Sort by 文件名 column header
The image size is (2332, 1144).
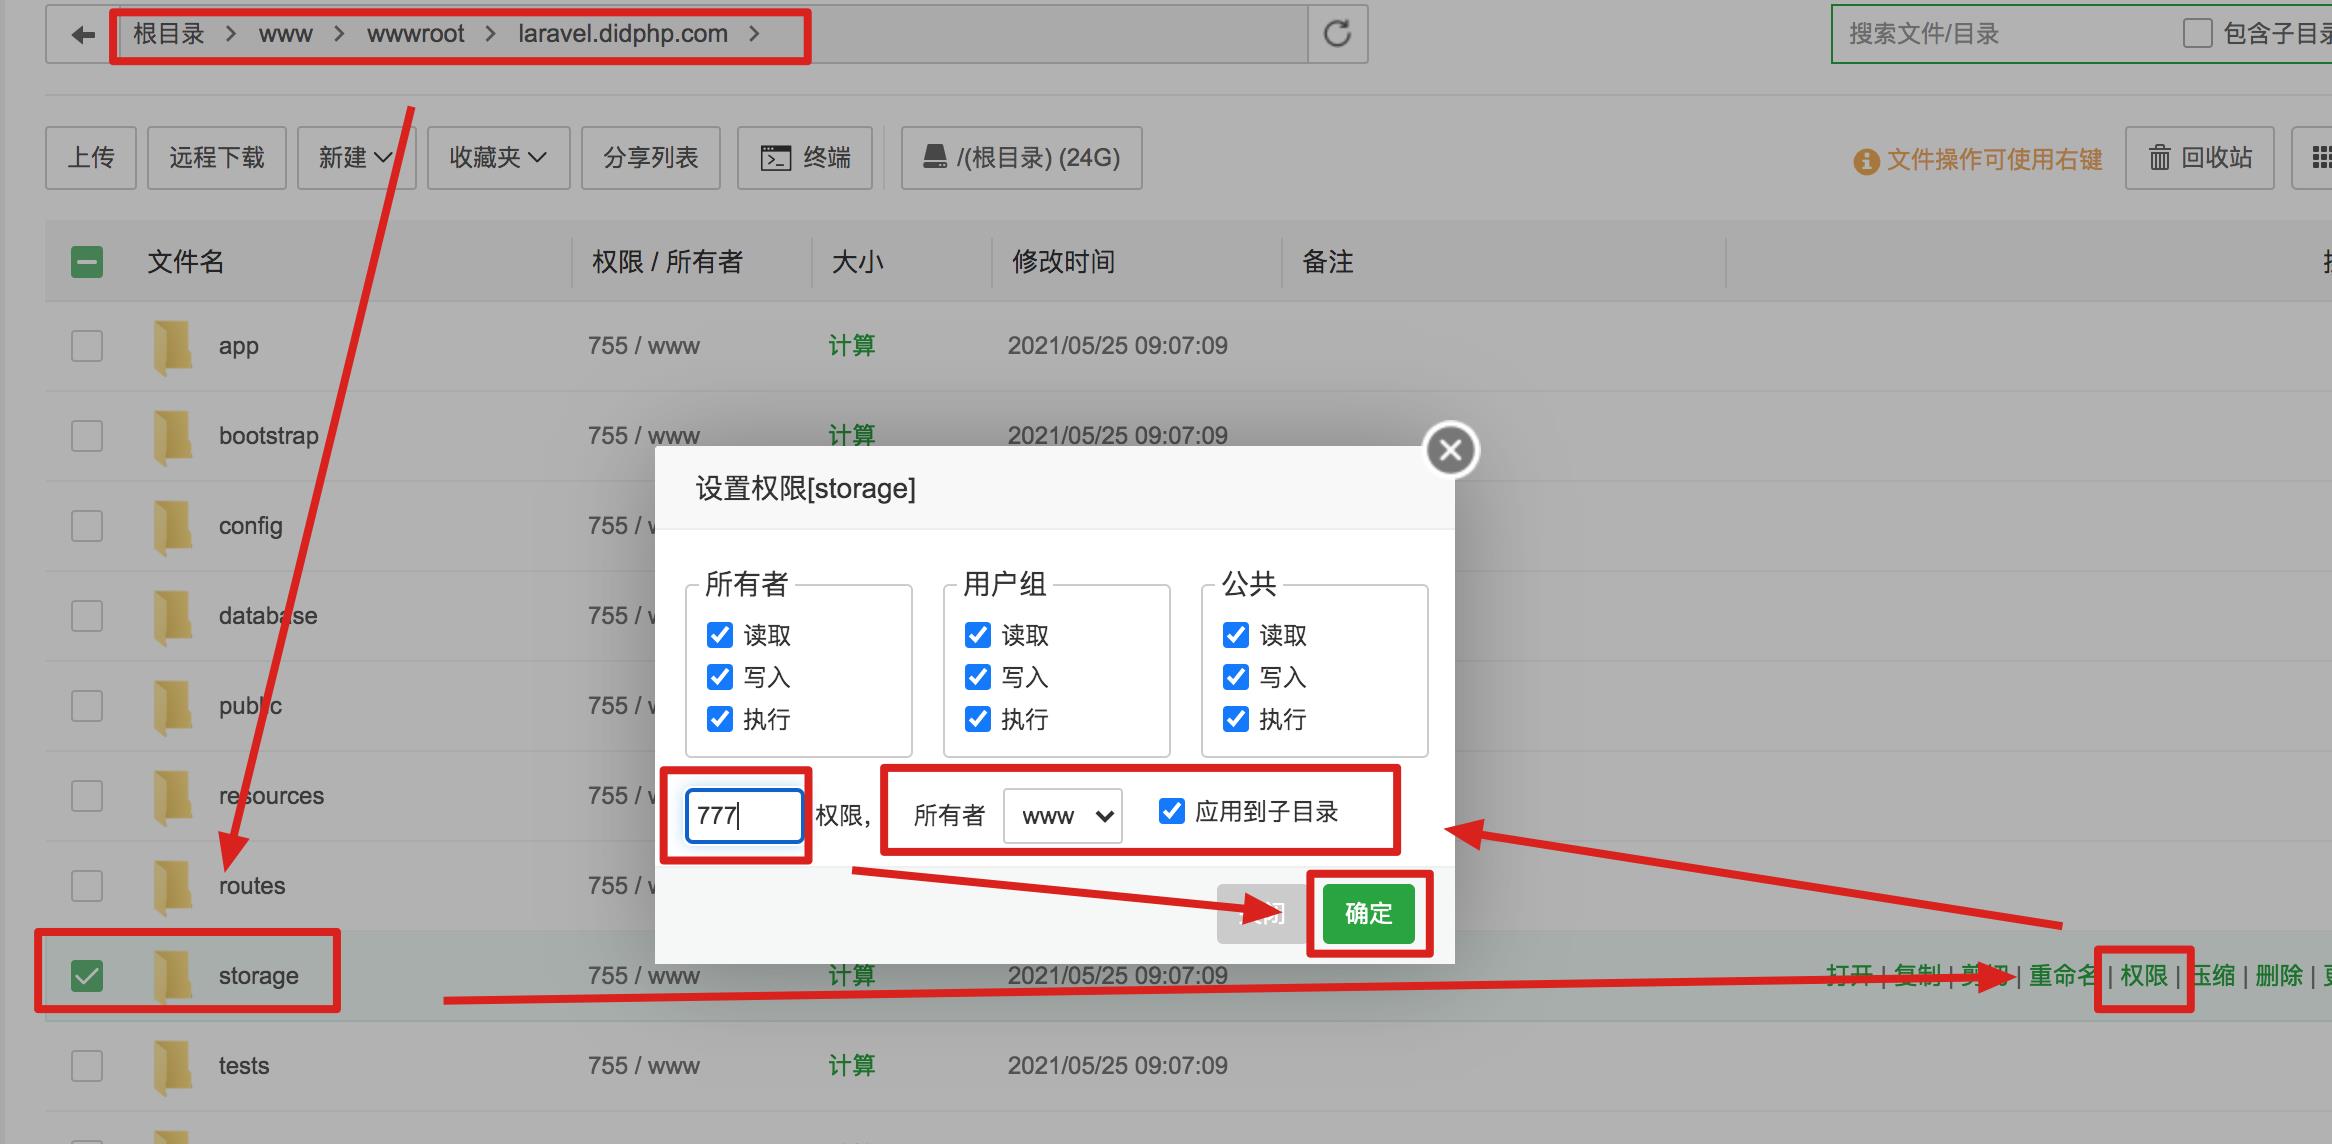click(186, 262)
